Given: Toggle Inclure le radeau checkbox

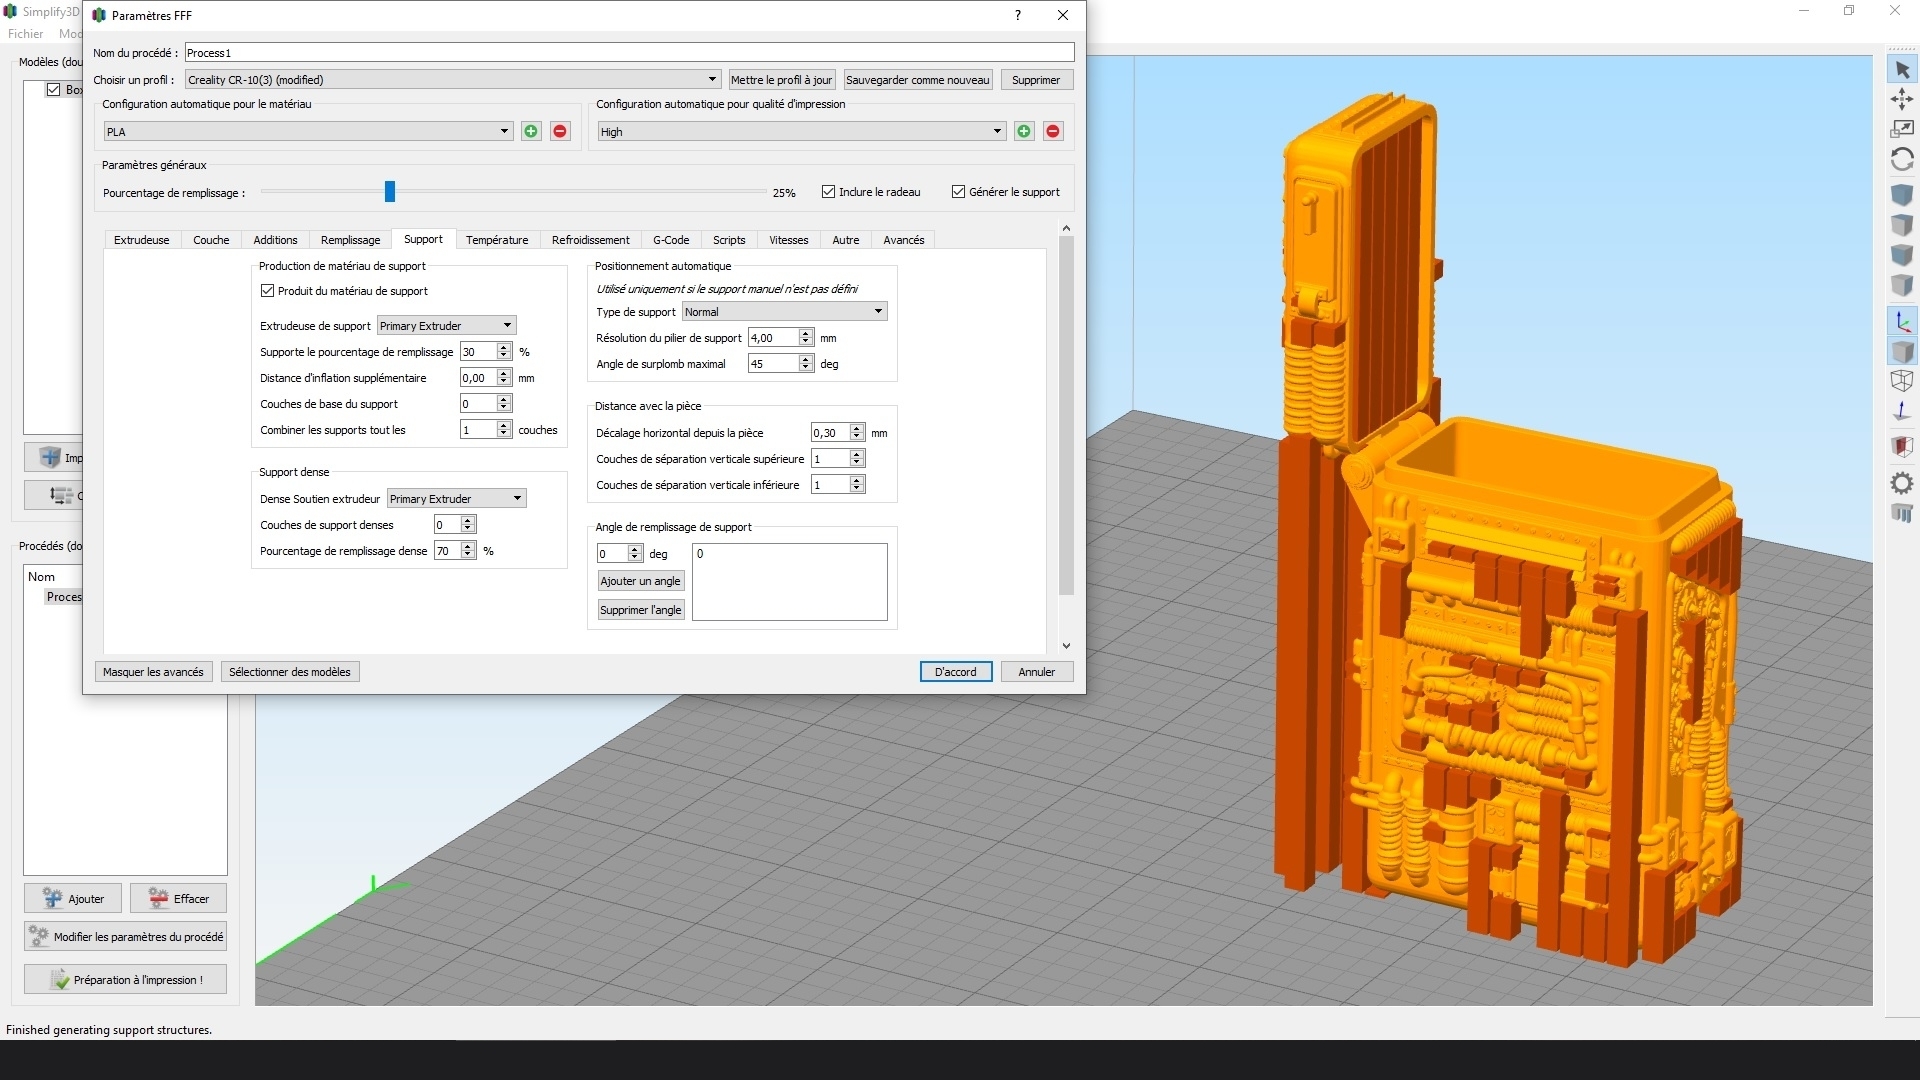Looking at the screenshot, I should [x=828, y=192].
